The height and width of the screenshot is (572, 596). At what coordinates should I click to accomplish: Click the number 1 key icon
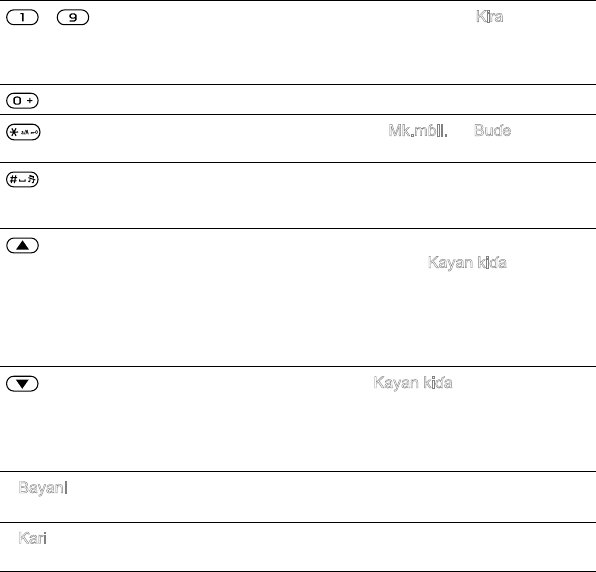pyautogui.click(x=22, y=17)
